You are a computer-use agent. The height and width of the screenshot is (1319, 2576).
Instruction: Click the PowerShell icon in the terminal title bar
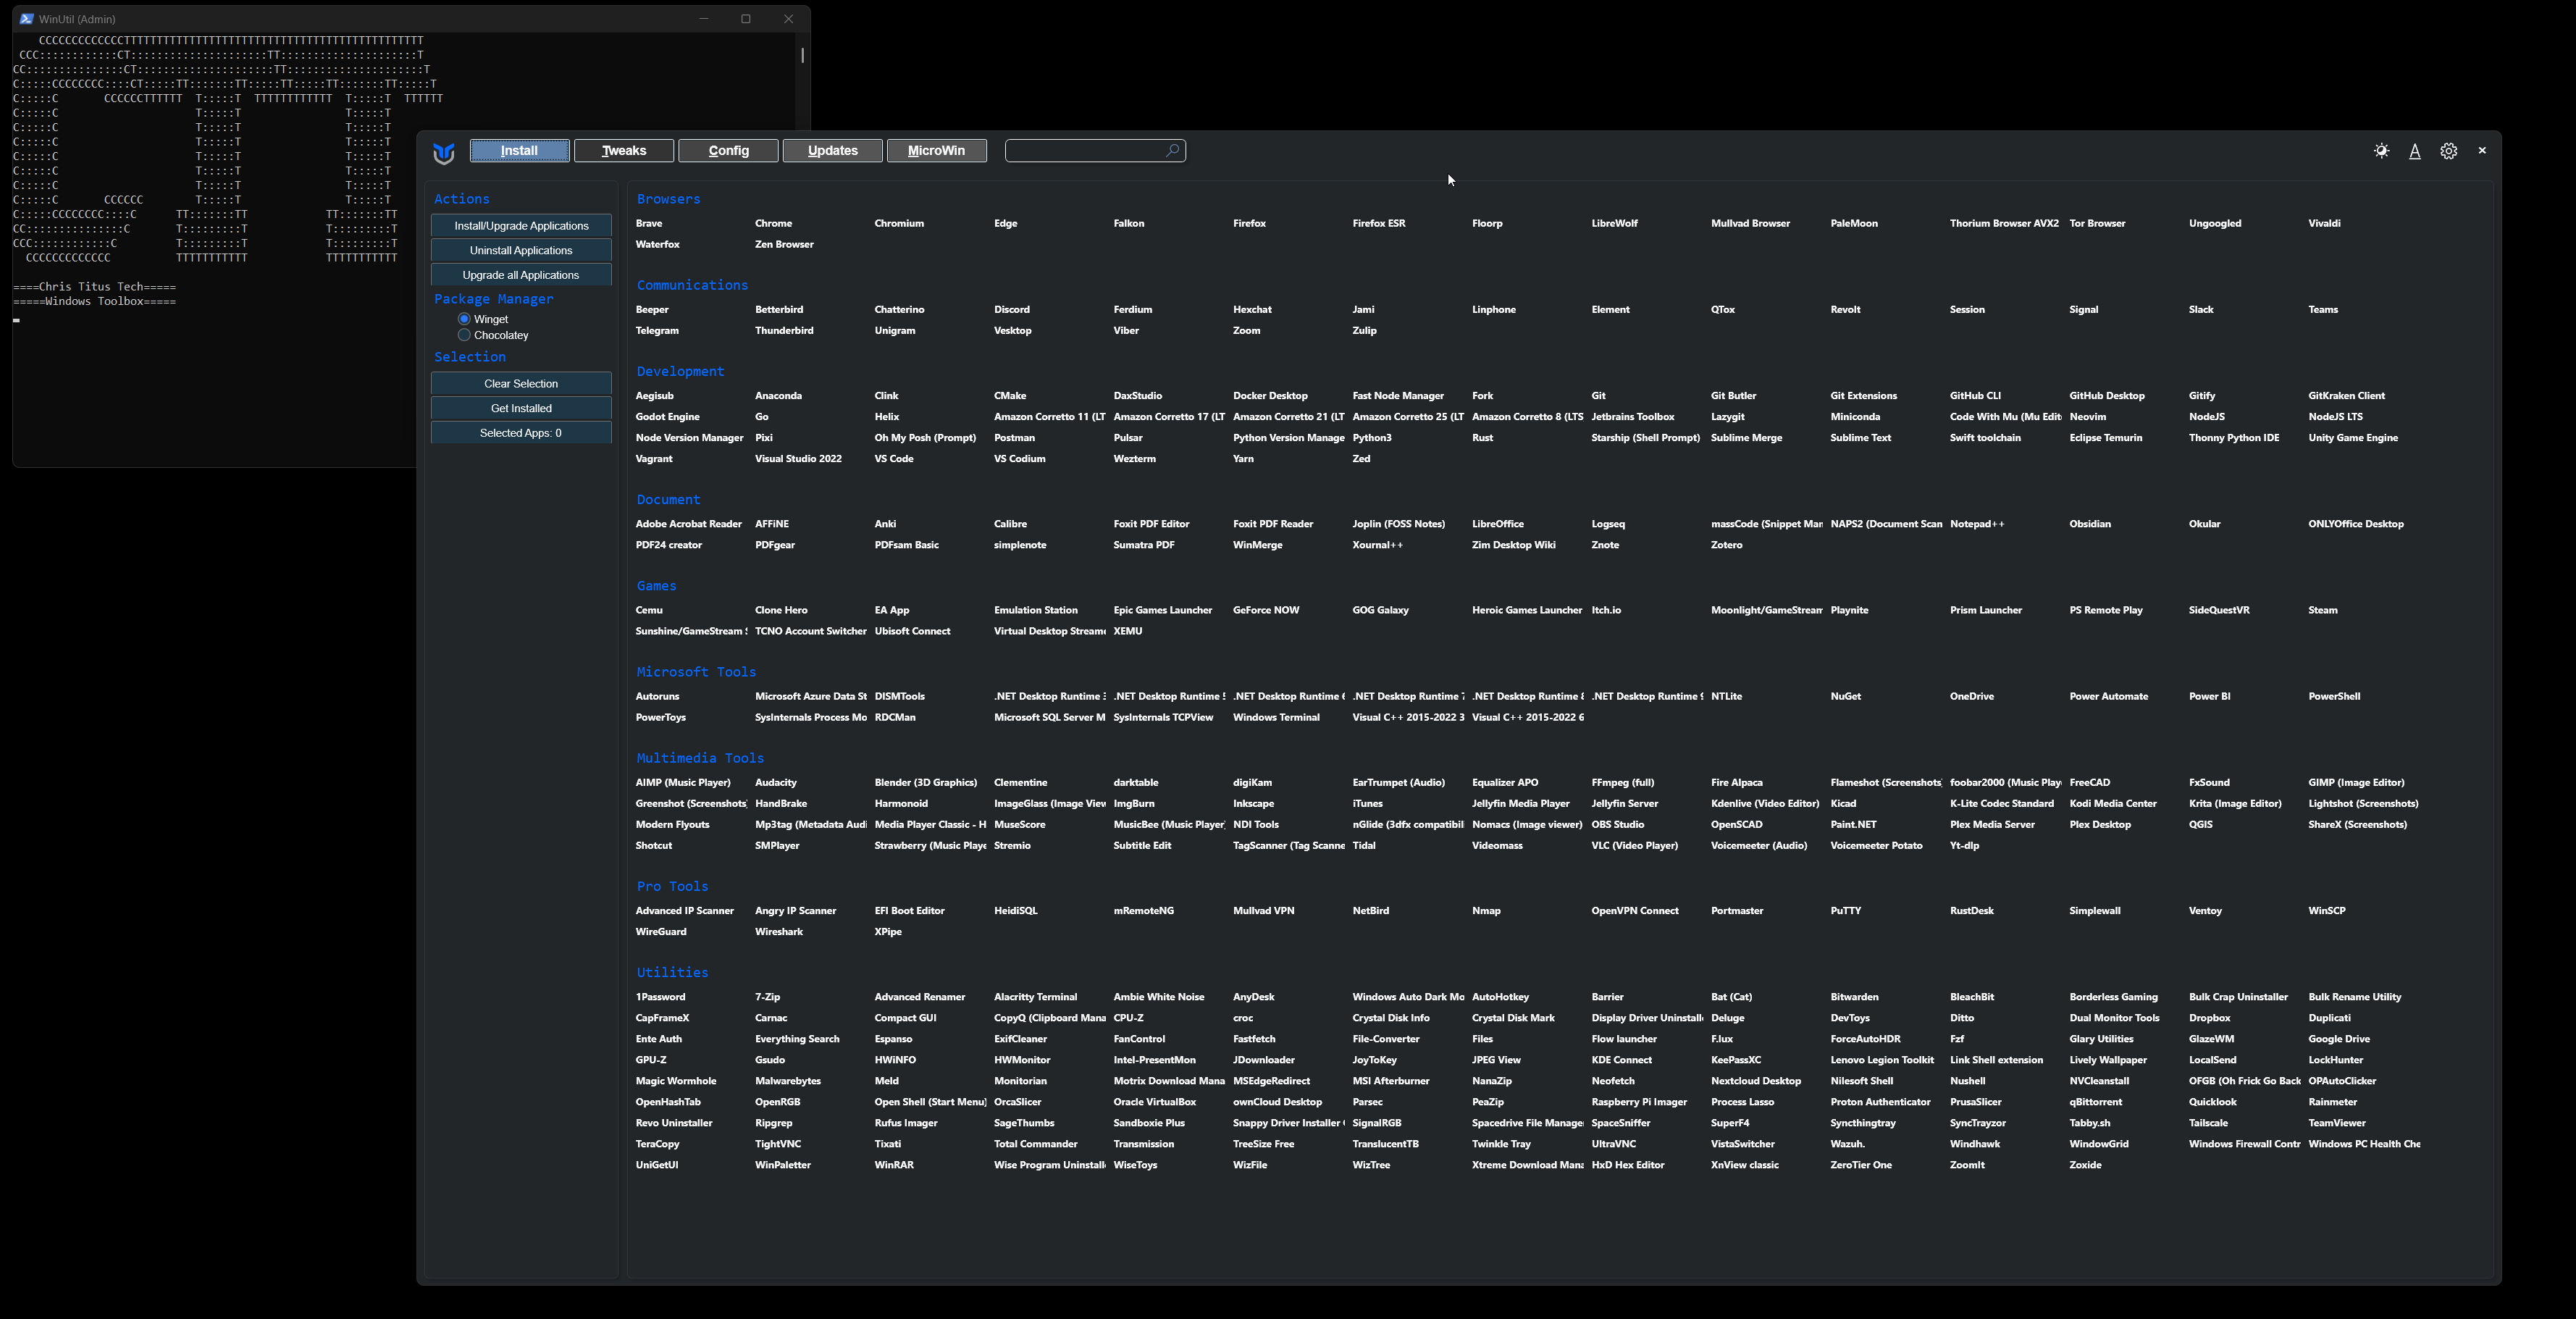tap(26, 19)
